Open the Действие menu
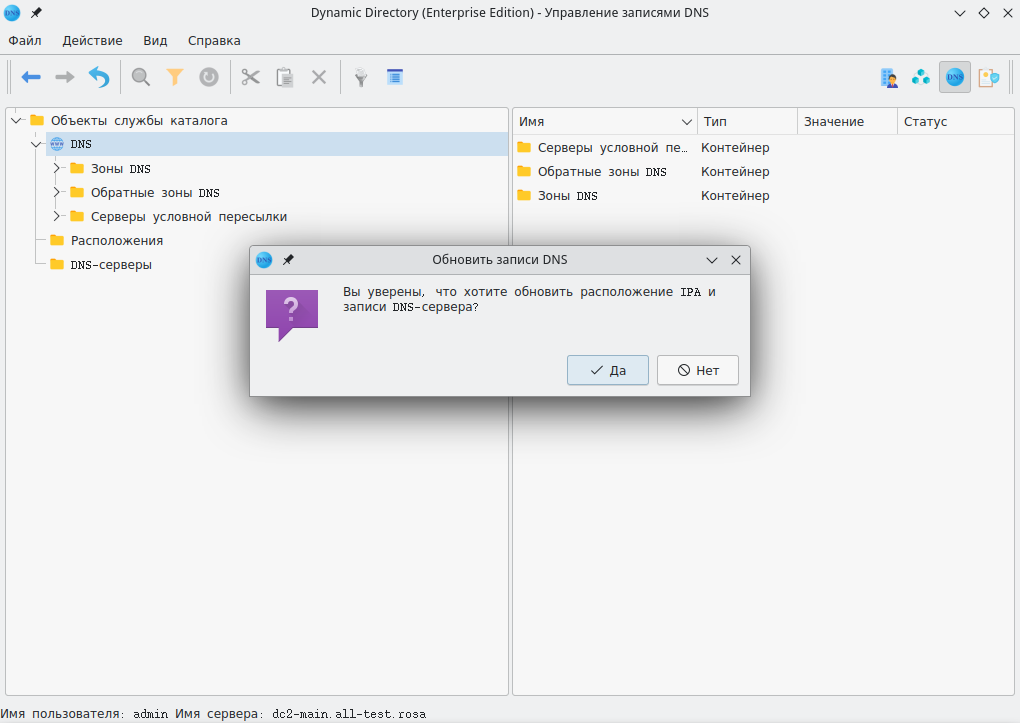This screenshot has height=723, width=1020. coord(92,41)
